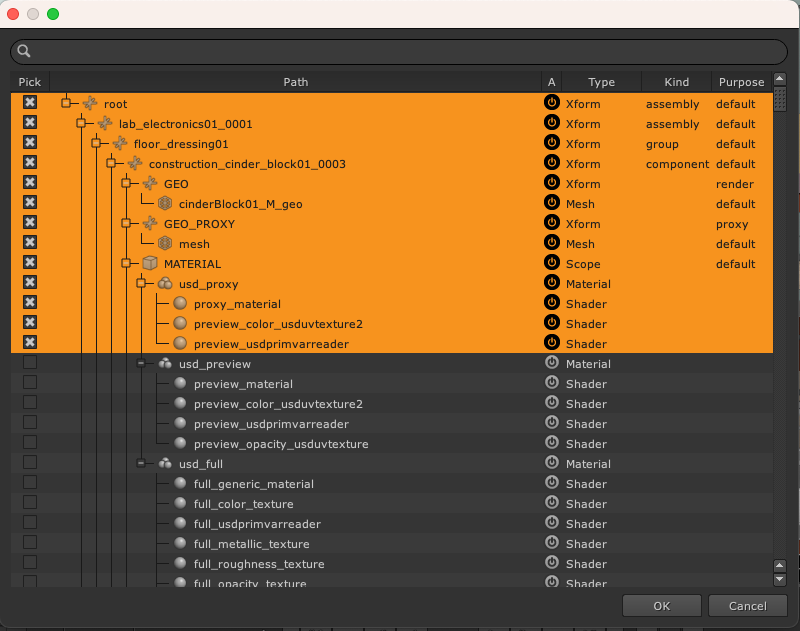Collapse the usd_preview material node
Image resolution: width=800 pixels, height=631 pixels.
[141, 363]
